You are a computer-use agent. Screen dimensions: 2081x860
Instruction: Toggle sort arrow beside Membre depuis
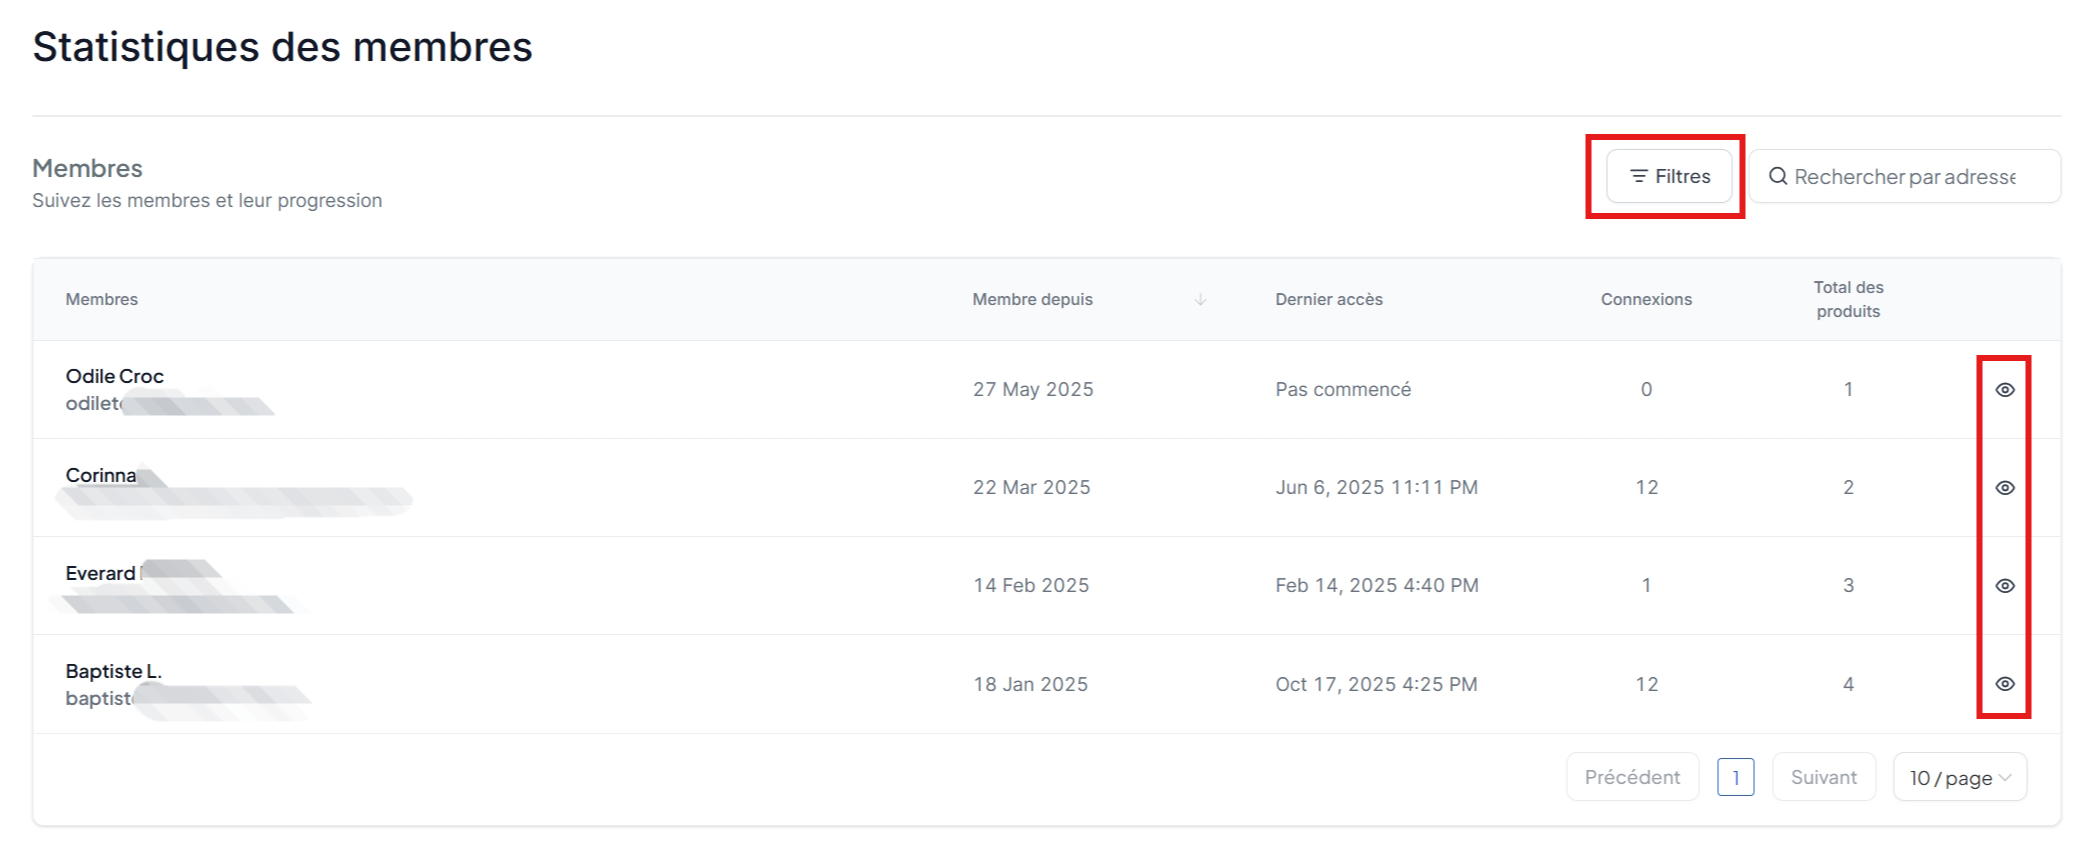click(1200, 300)
